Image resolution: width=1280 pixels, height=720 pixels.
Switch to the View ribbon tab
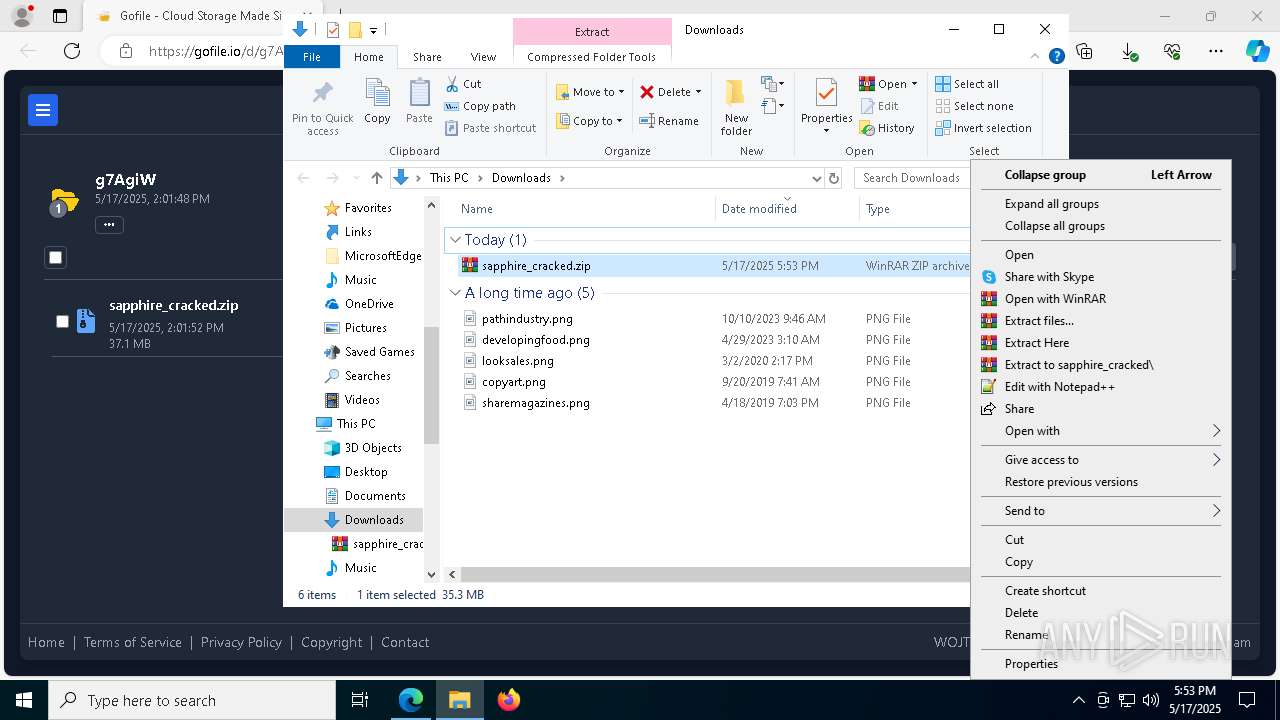point(483,57)
